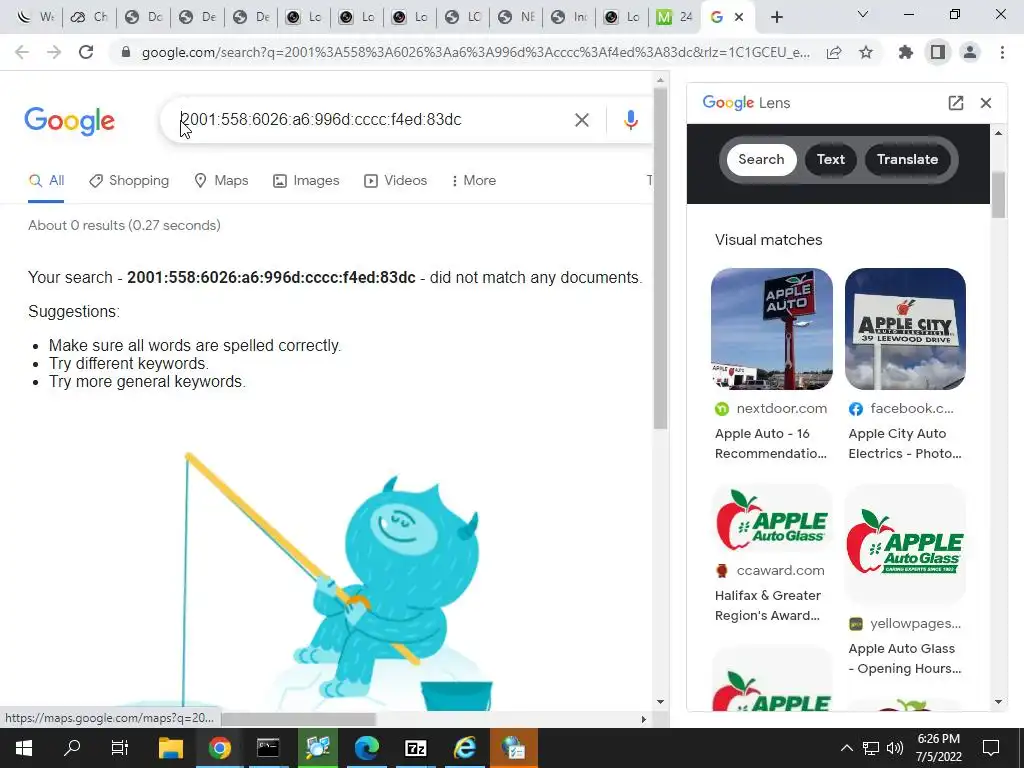Click the page scrollbar down arrow

[660, 702]
